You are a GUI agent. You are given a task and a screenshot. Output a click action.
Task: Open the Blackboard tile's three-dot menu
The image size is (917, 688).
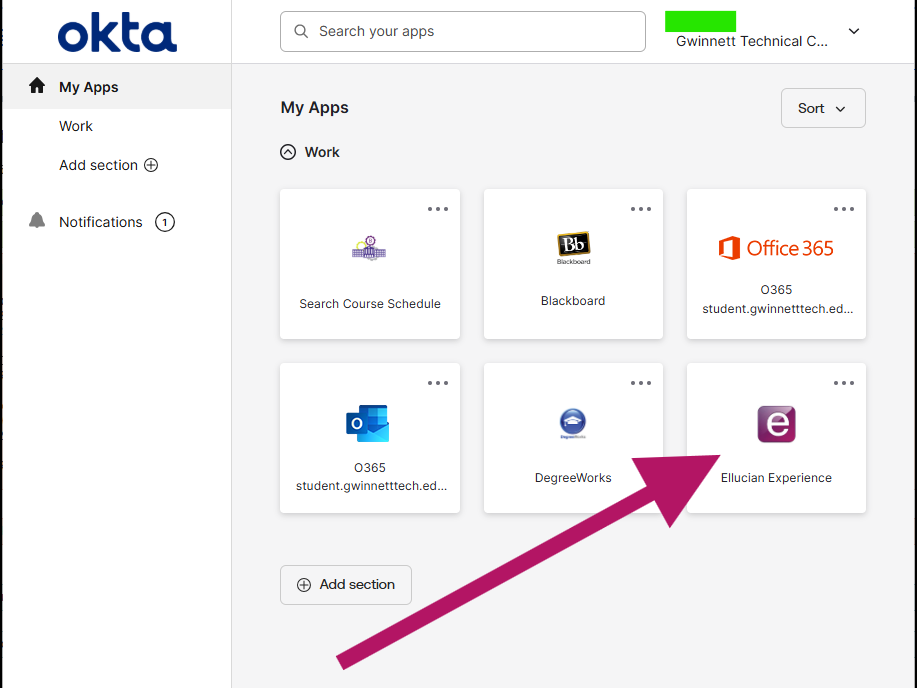(641, 209)
